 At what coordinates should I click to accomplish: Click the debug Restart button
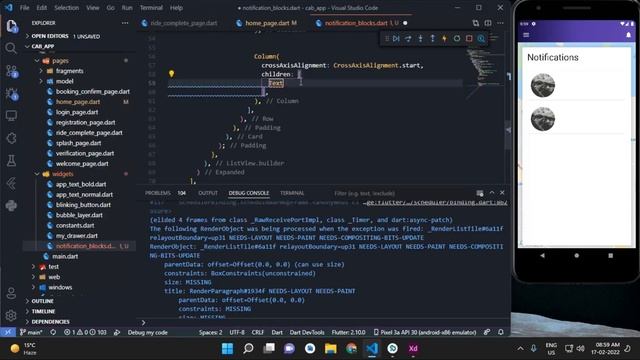pos(457,38)
